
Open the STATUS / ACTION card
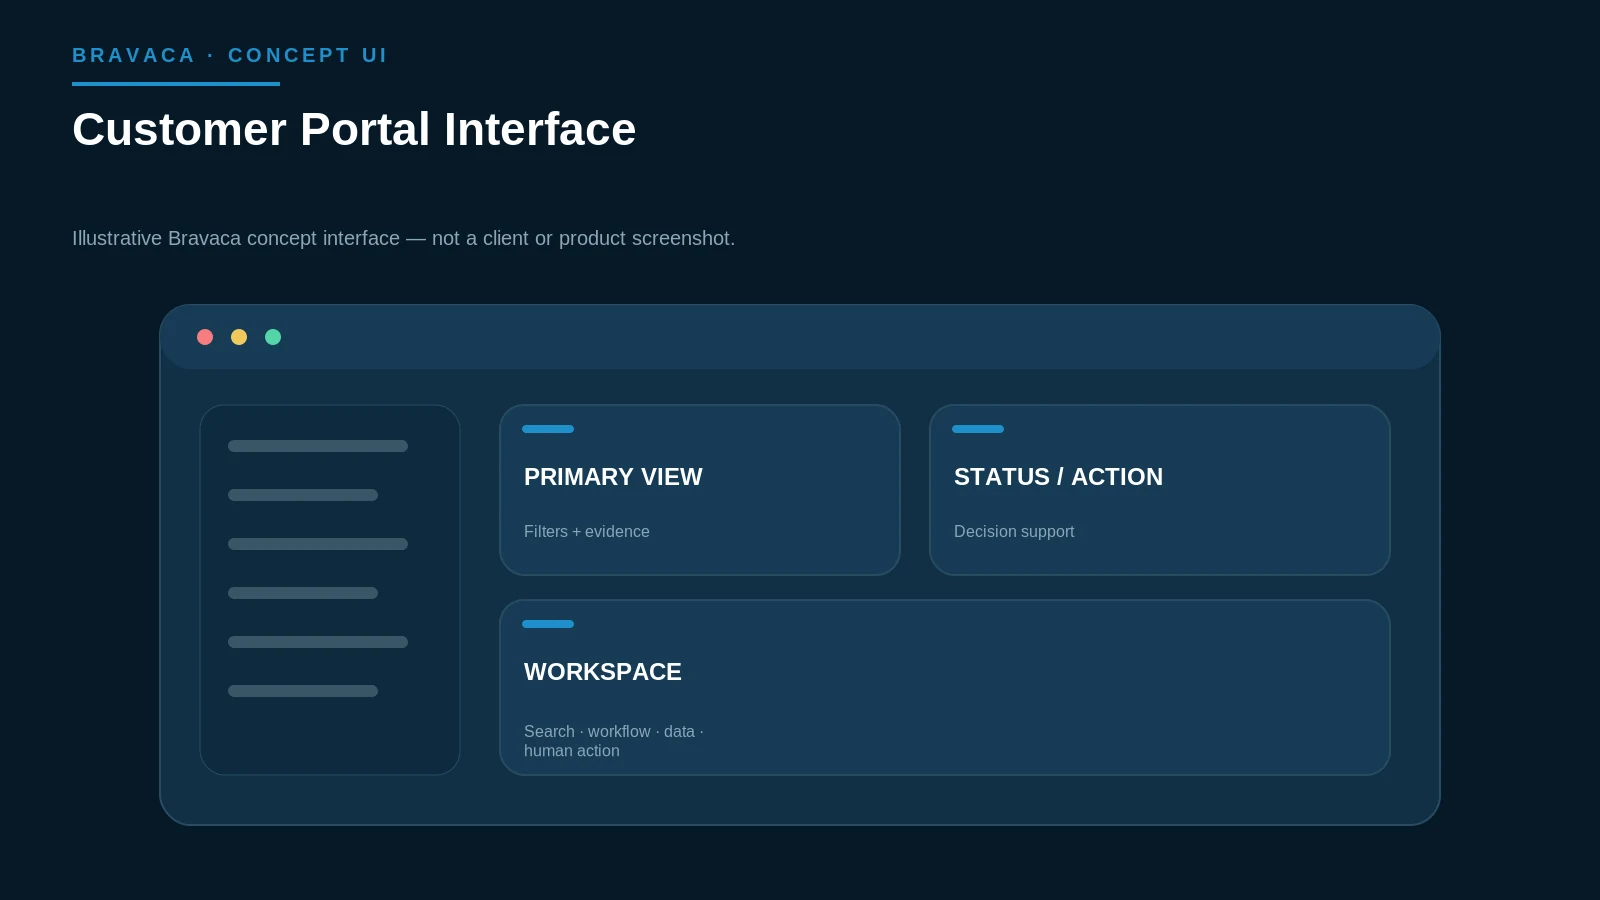coord(1160,490)
